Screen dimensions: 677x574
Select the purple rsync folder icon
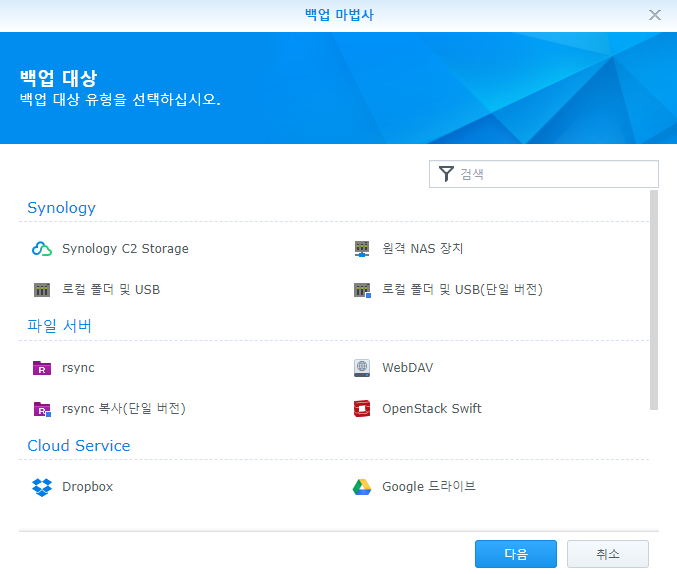coord(42,368)
